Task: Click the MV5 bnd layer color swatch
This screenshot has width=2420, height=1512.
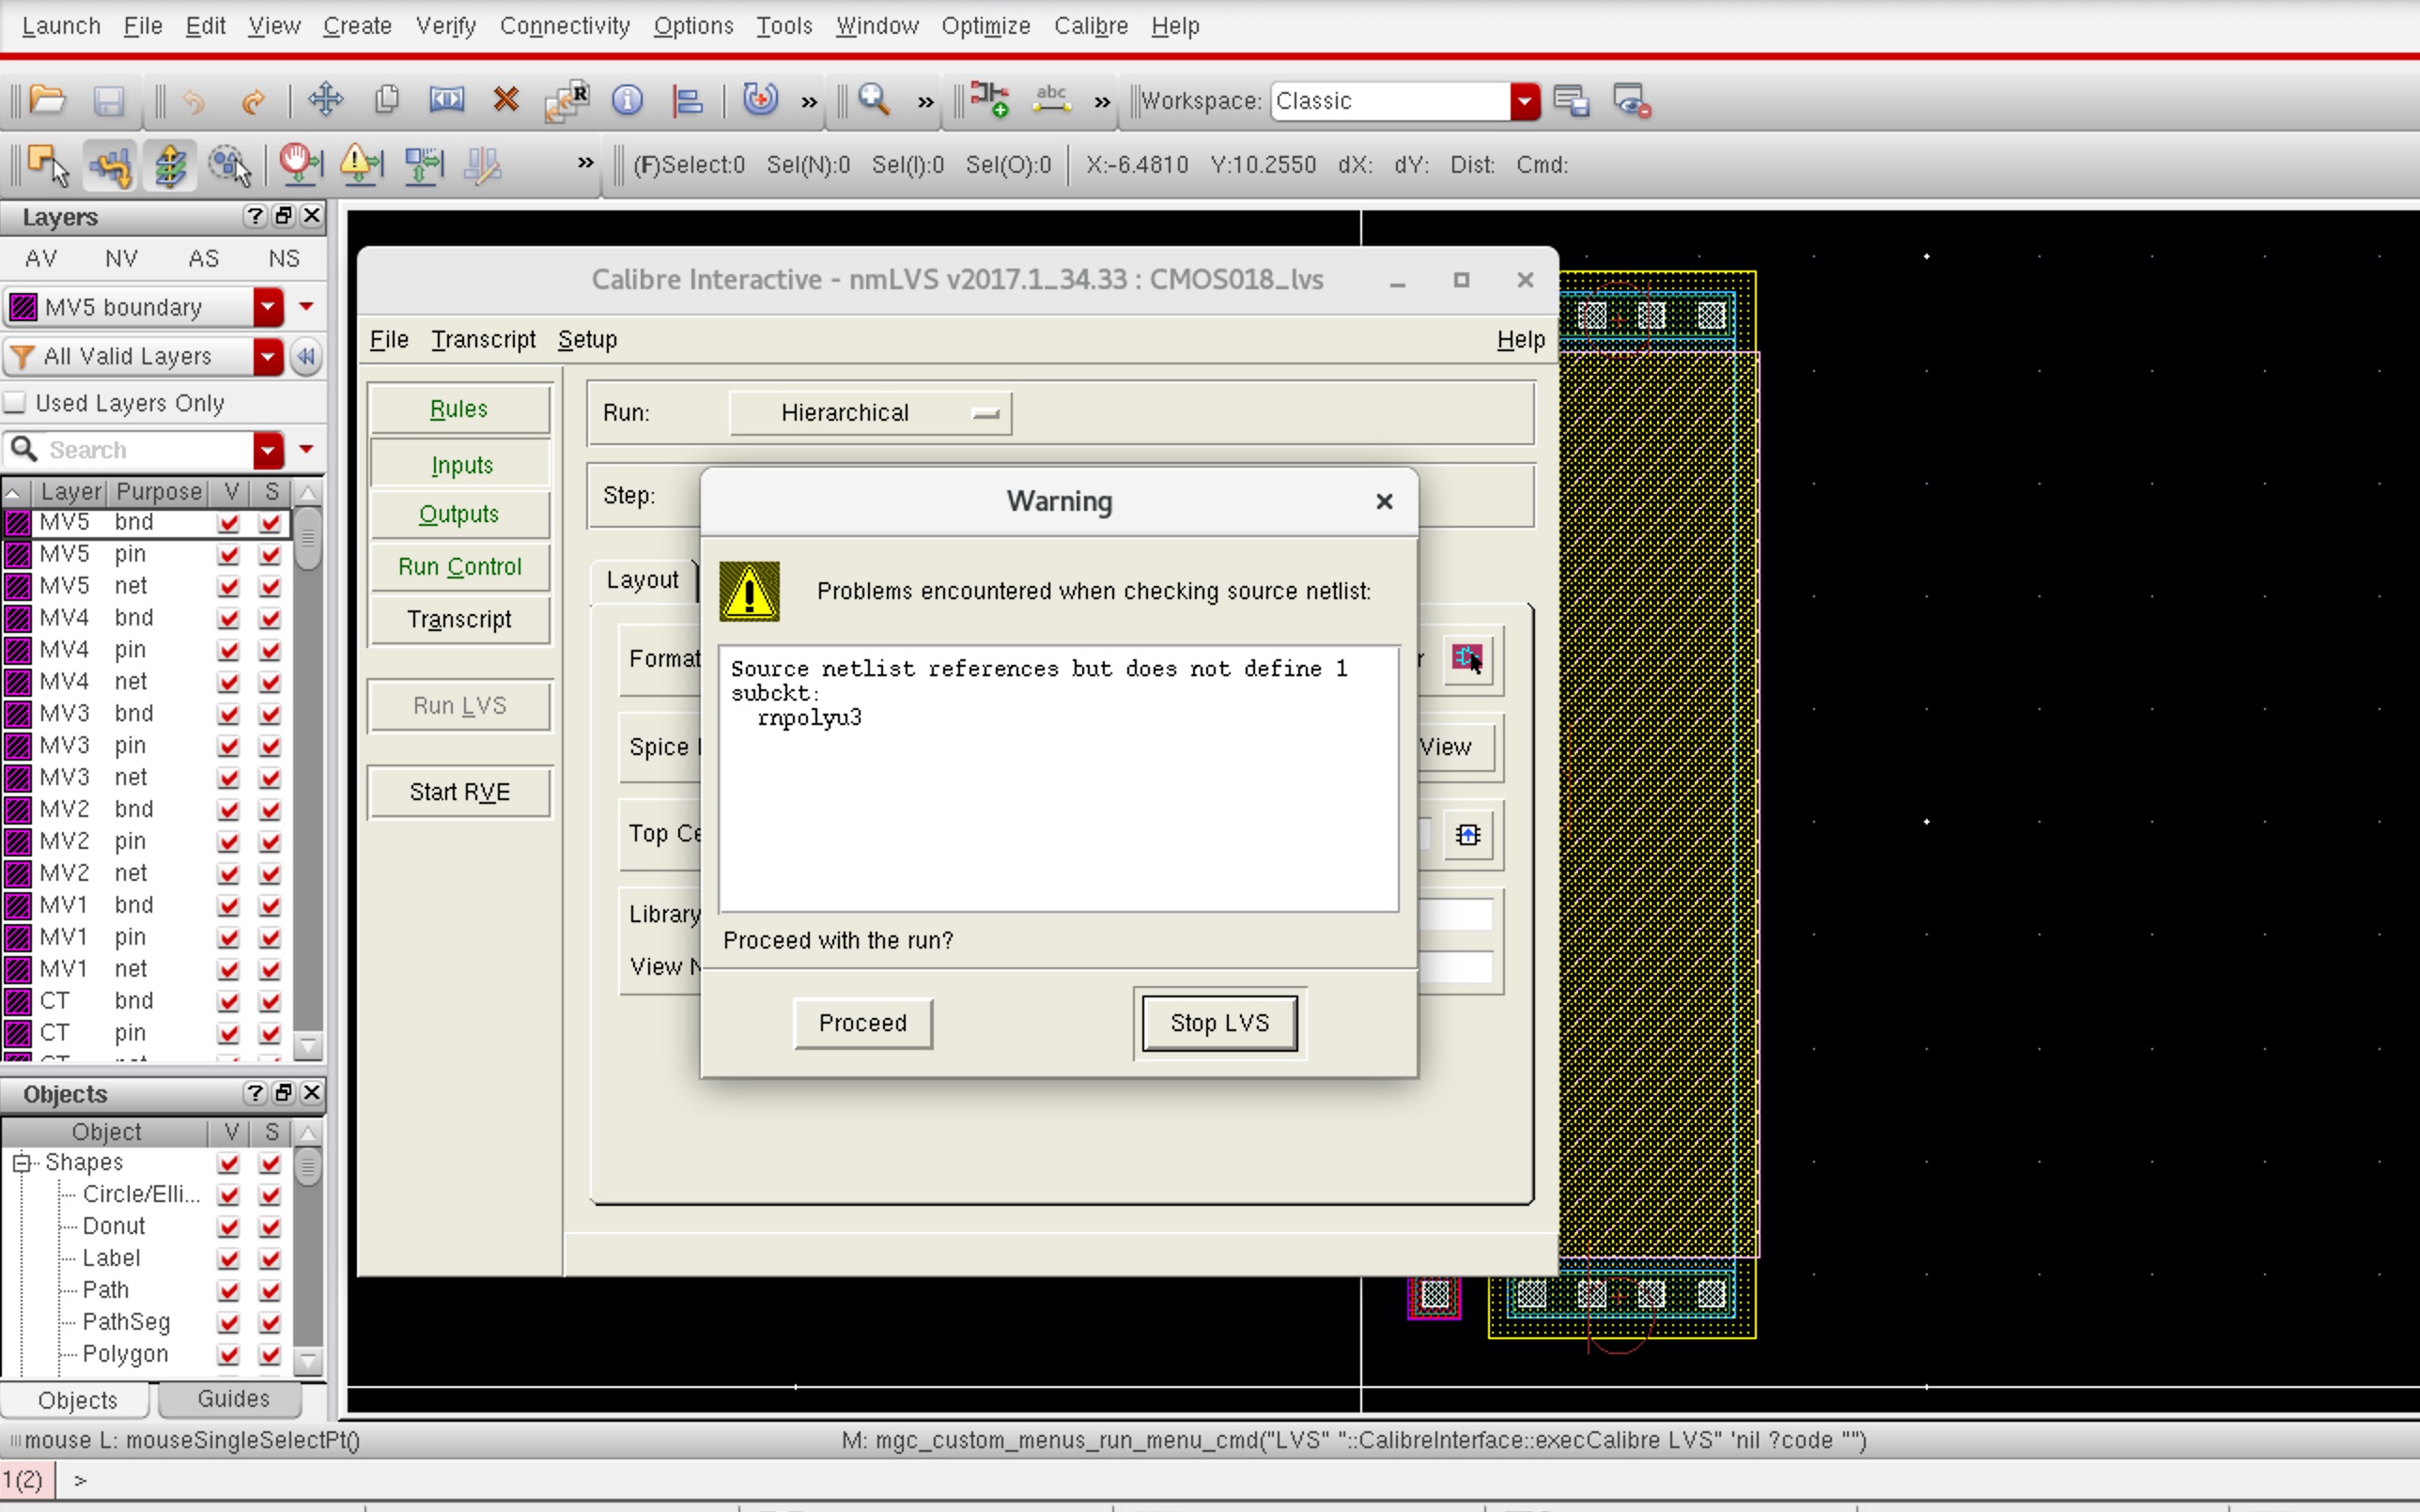Action: [x=18, y=522]
